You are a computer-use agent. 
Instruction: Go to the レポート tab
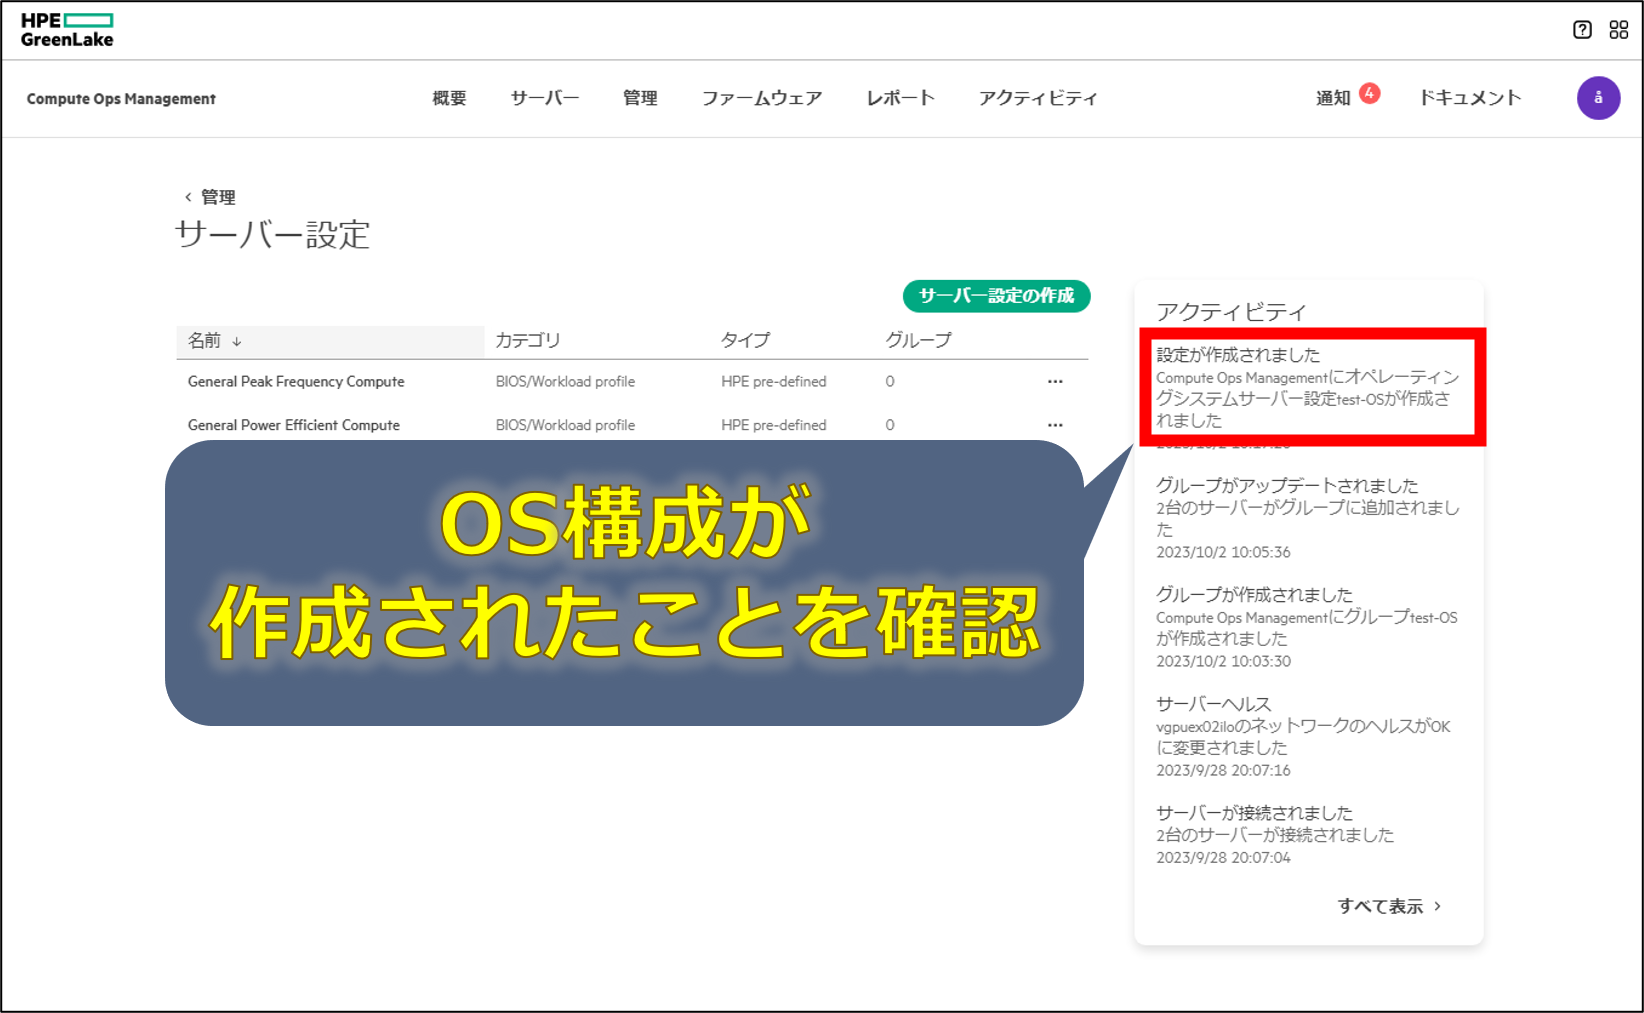coord(901,98)
